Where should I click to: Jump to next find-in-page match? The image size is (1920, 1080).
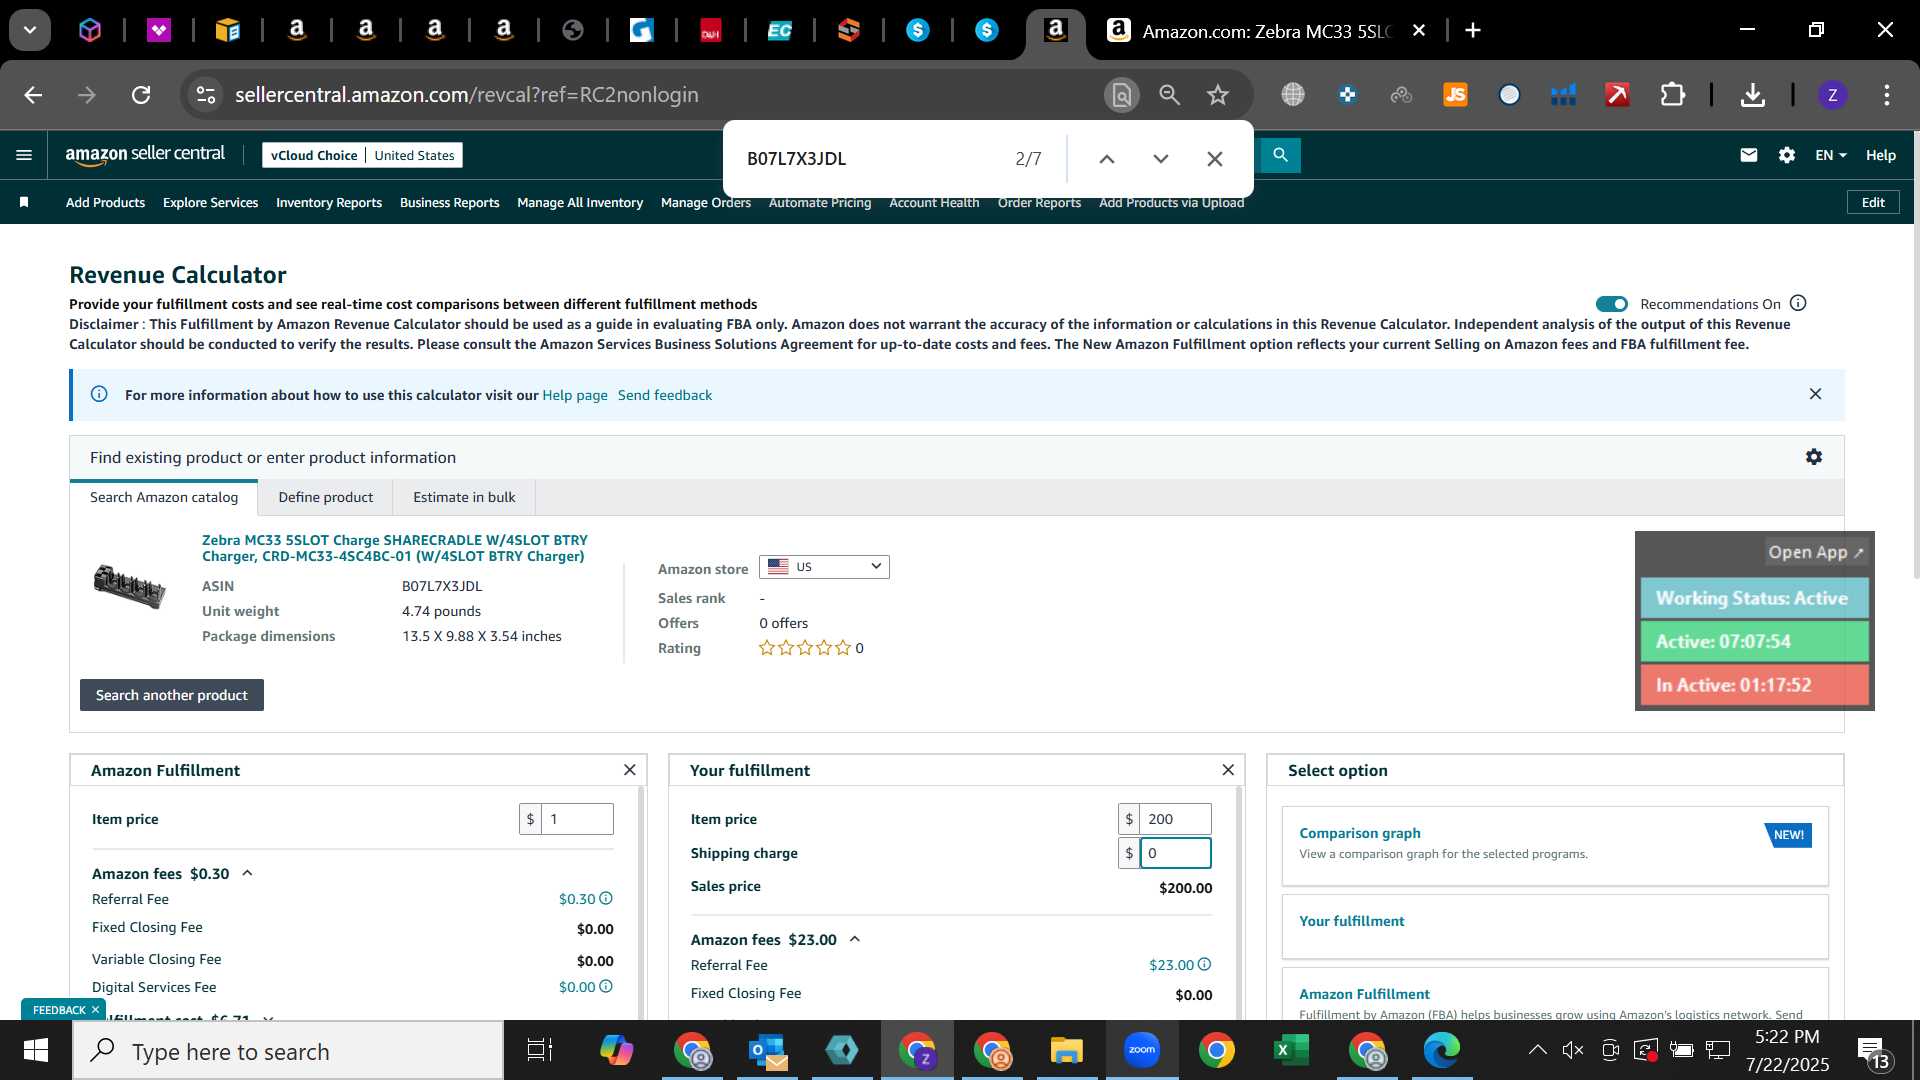[x=1161, y=159]
